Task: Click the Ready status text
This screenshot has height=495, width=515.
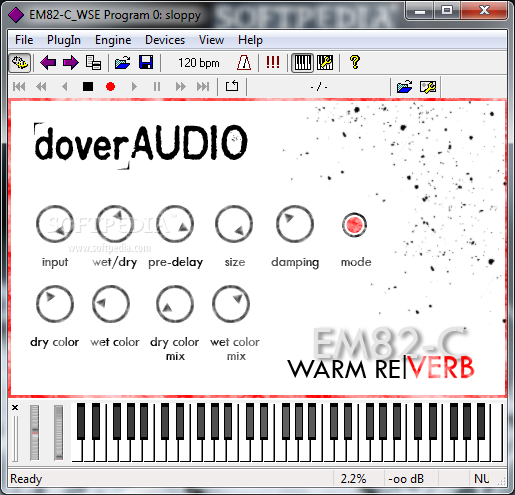Action: click(26, 479)
